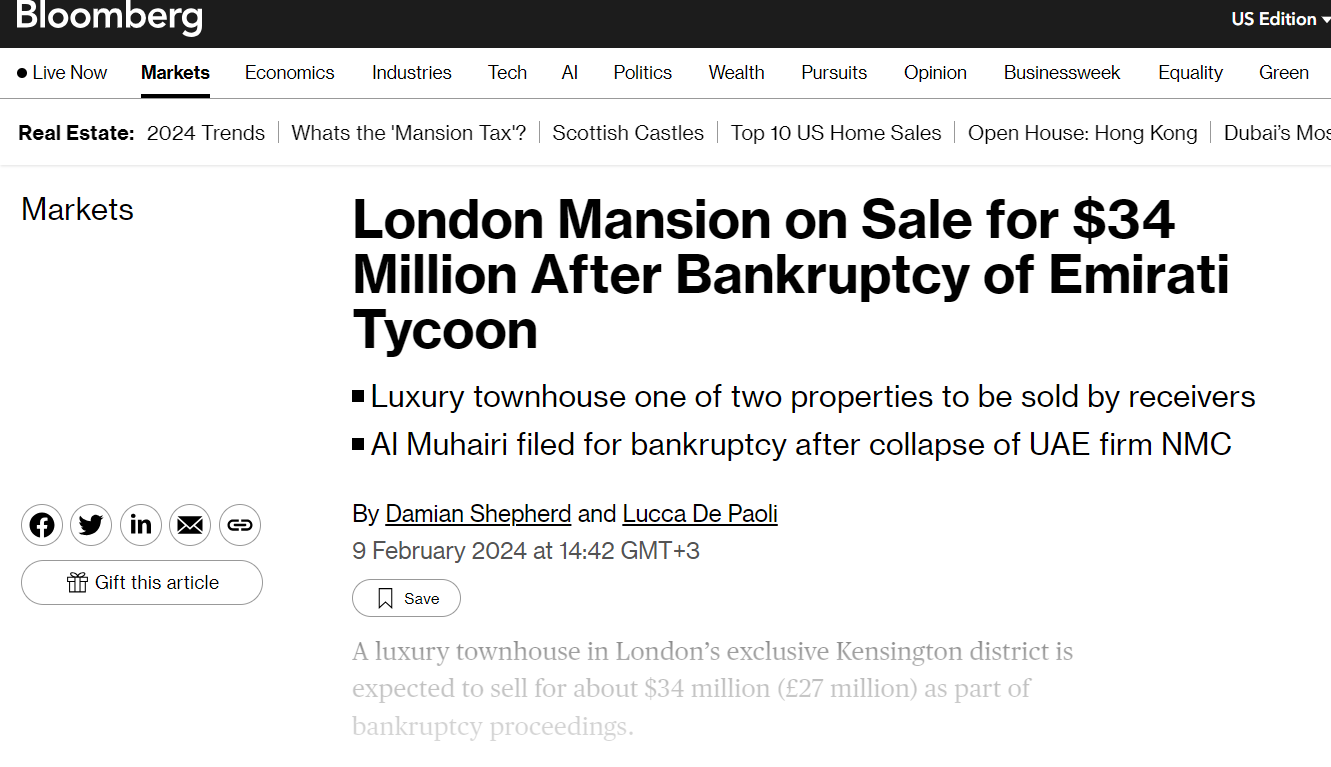Open Whats the 'Mansion Tax'? link
Screen dimensions: 1331x767
click(409, 133)
